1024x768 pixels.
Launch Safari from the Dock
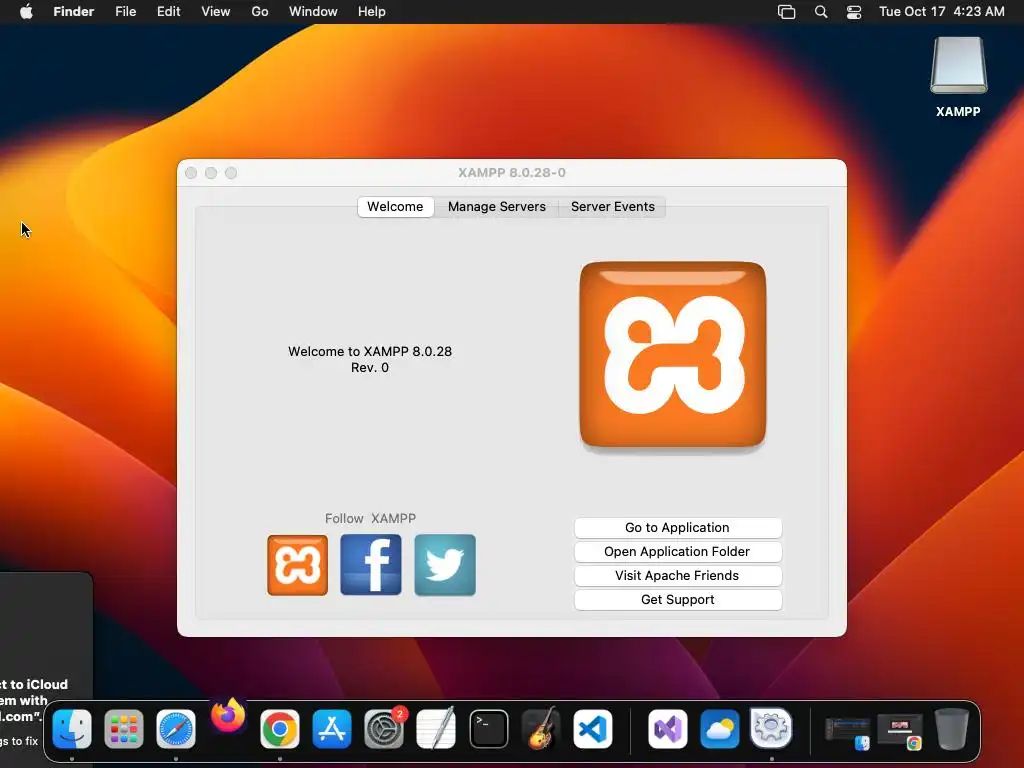coord(176,729)
